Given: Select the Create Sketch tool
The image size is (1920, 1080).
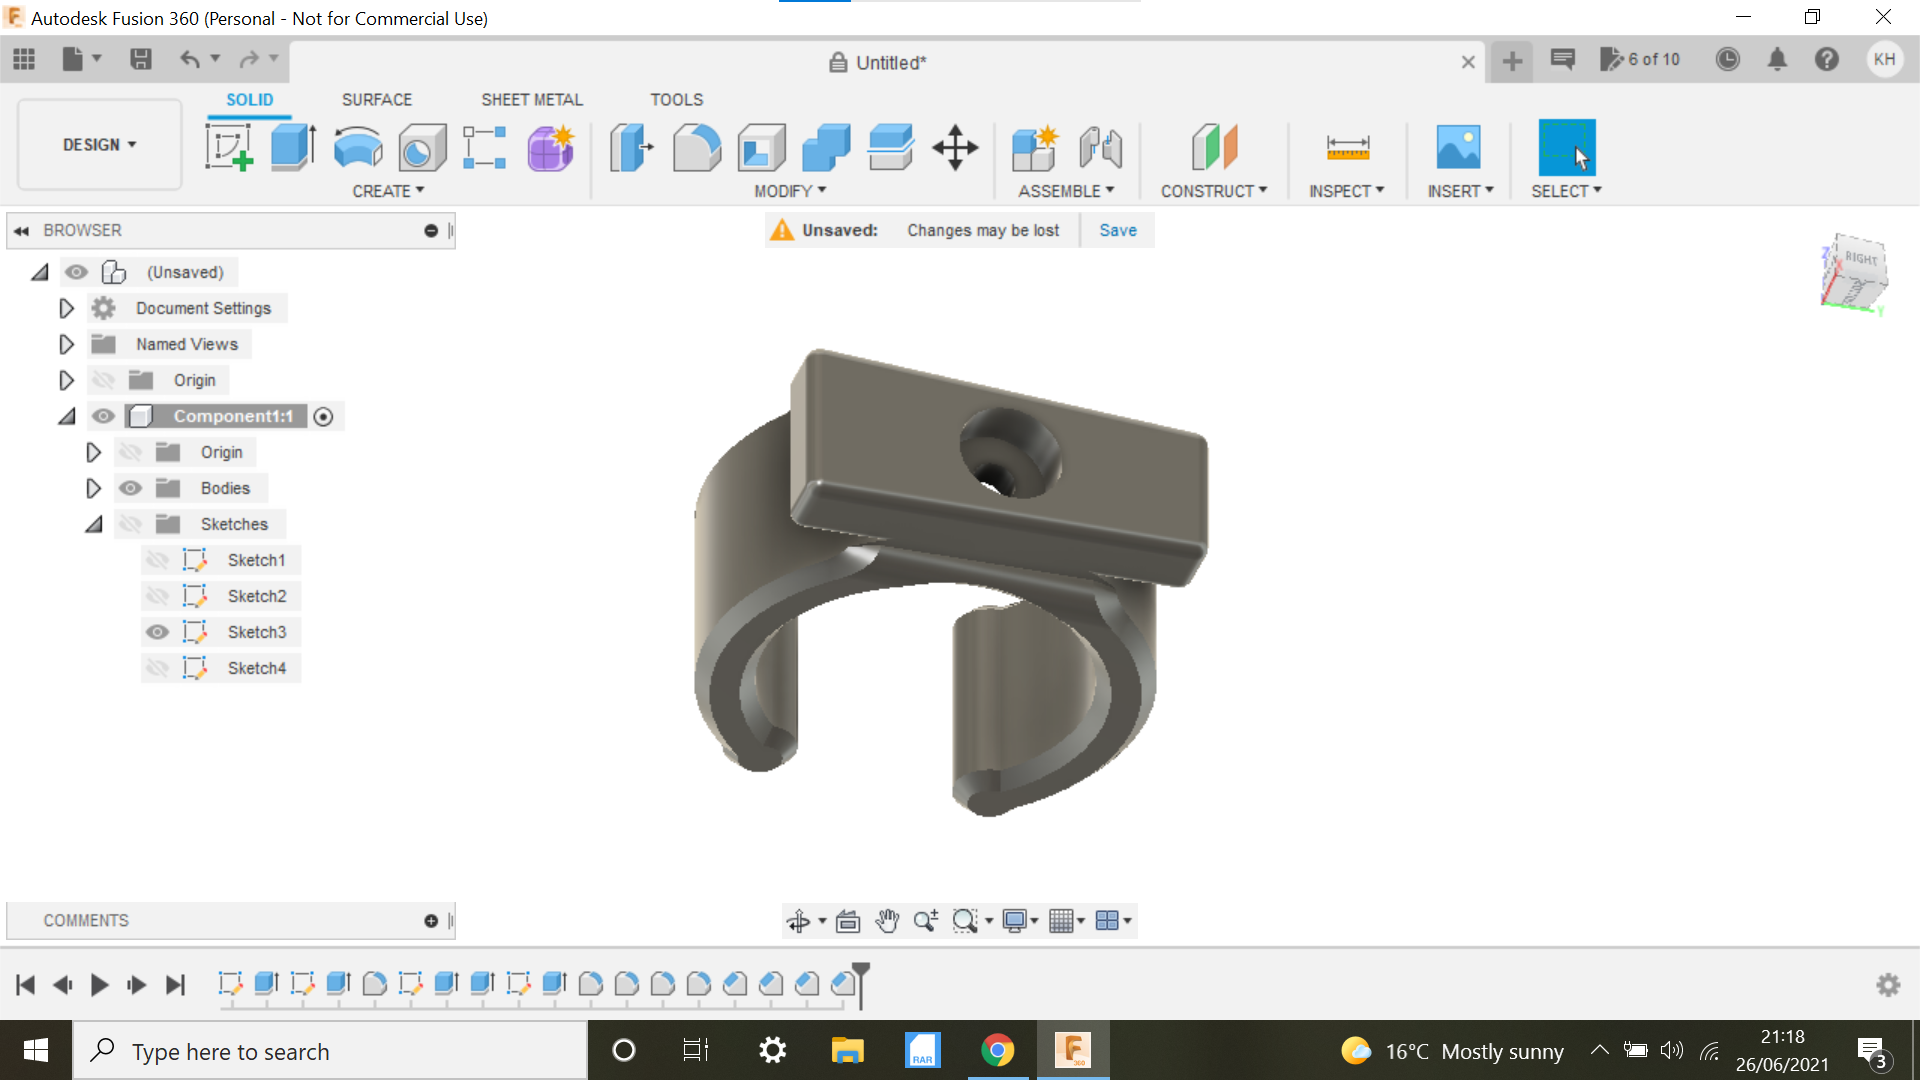Looking at the screenshot, I should point(229,147).
